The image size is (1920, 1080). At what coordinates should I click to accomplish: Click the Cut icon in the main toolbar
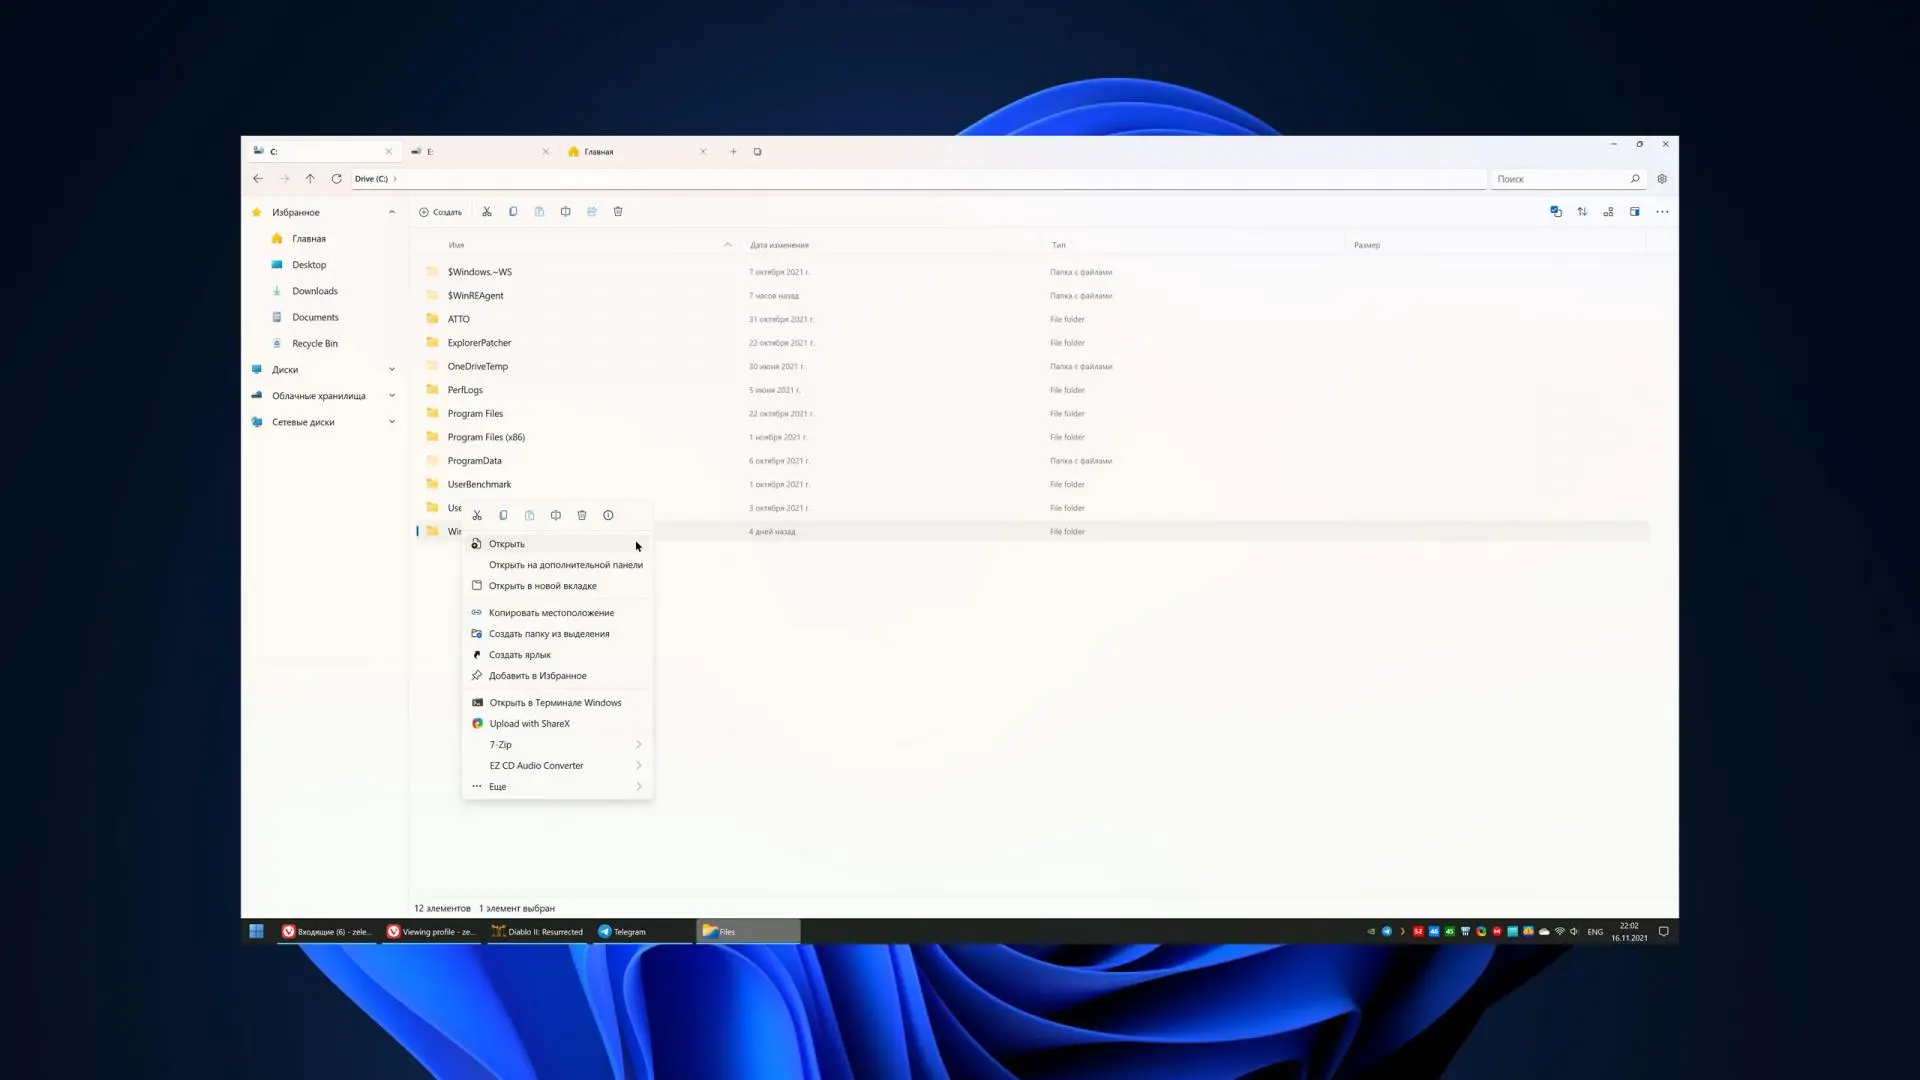pos(487,212)
